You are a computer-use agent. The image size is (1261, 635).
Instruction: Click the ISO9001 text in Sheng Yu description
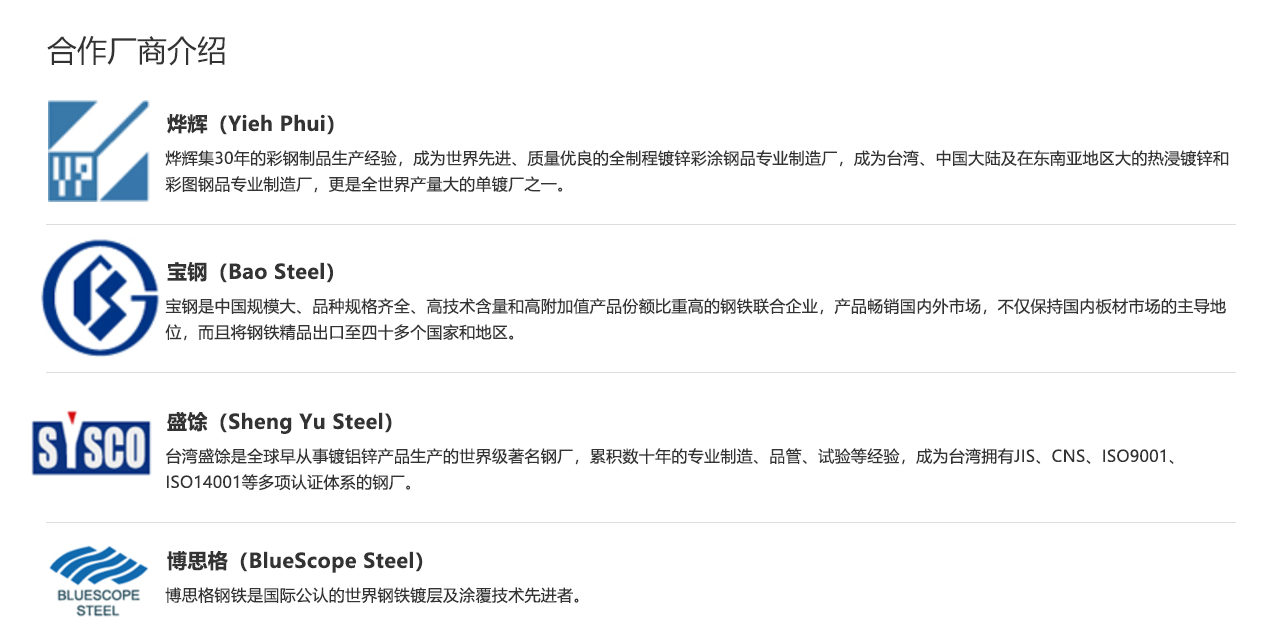pos(1134,457)
